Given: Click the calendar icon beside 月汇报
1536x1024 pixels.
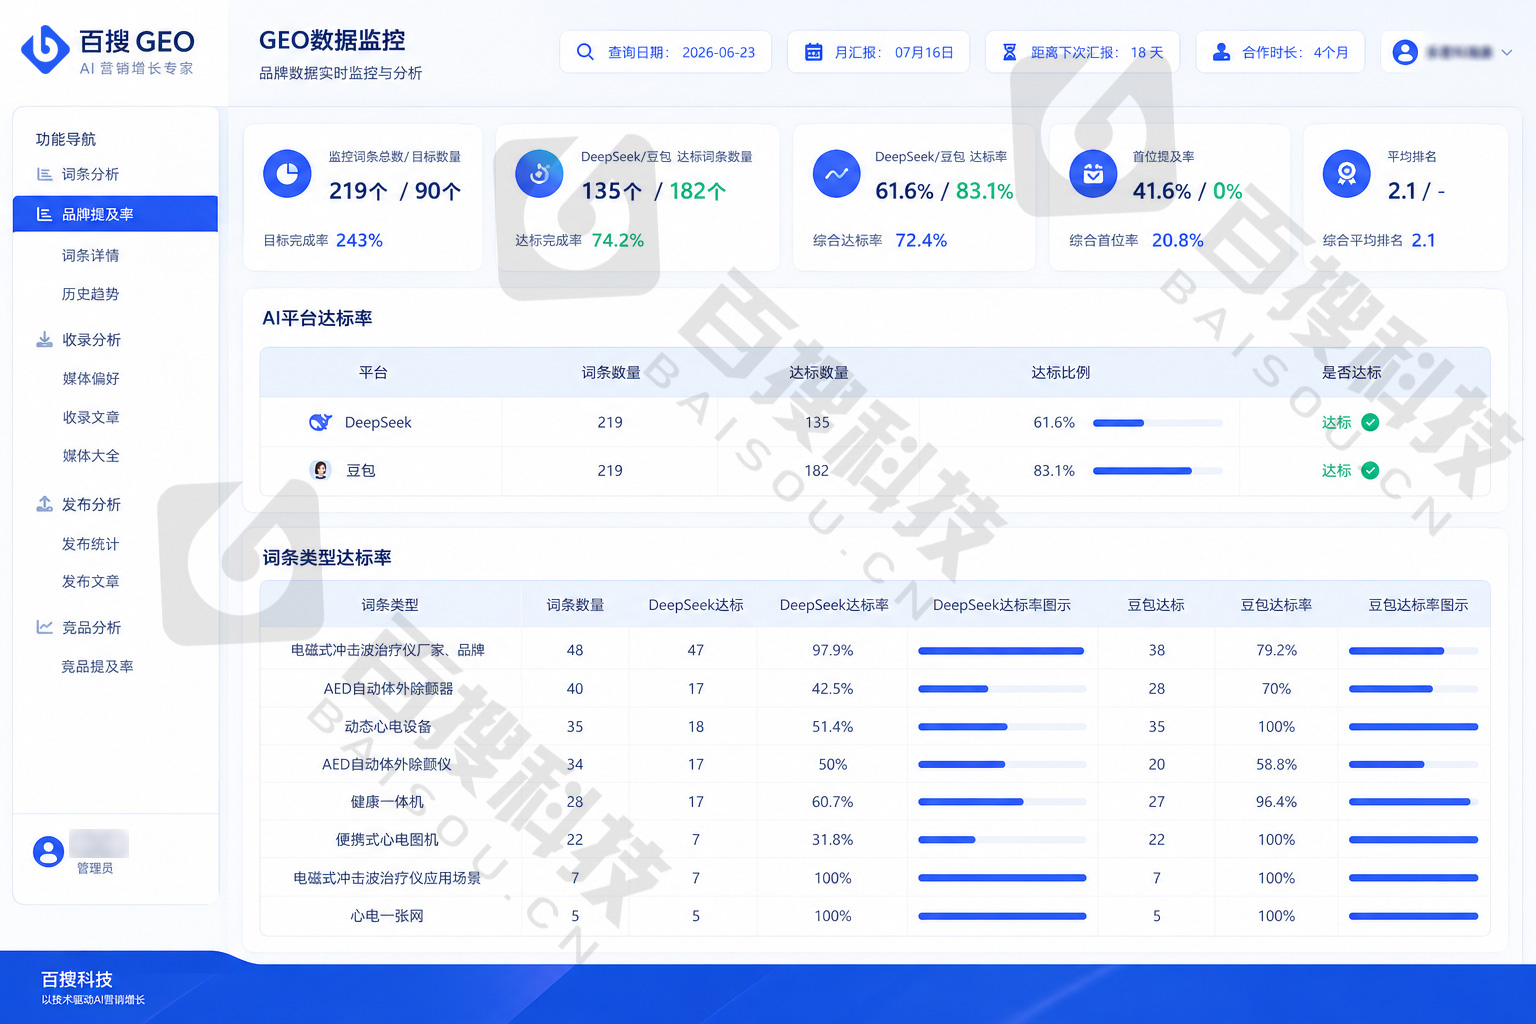Looking at the screenshot, I should click(814, 52).
